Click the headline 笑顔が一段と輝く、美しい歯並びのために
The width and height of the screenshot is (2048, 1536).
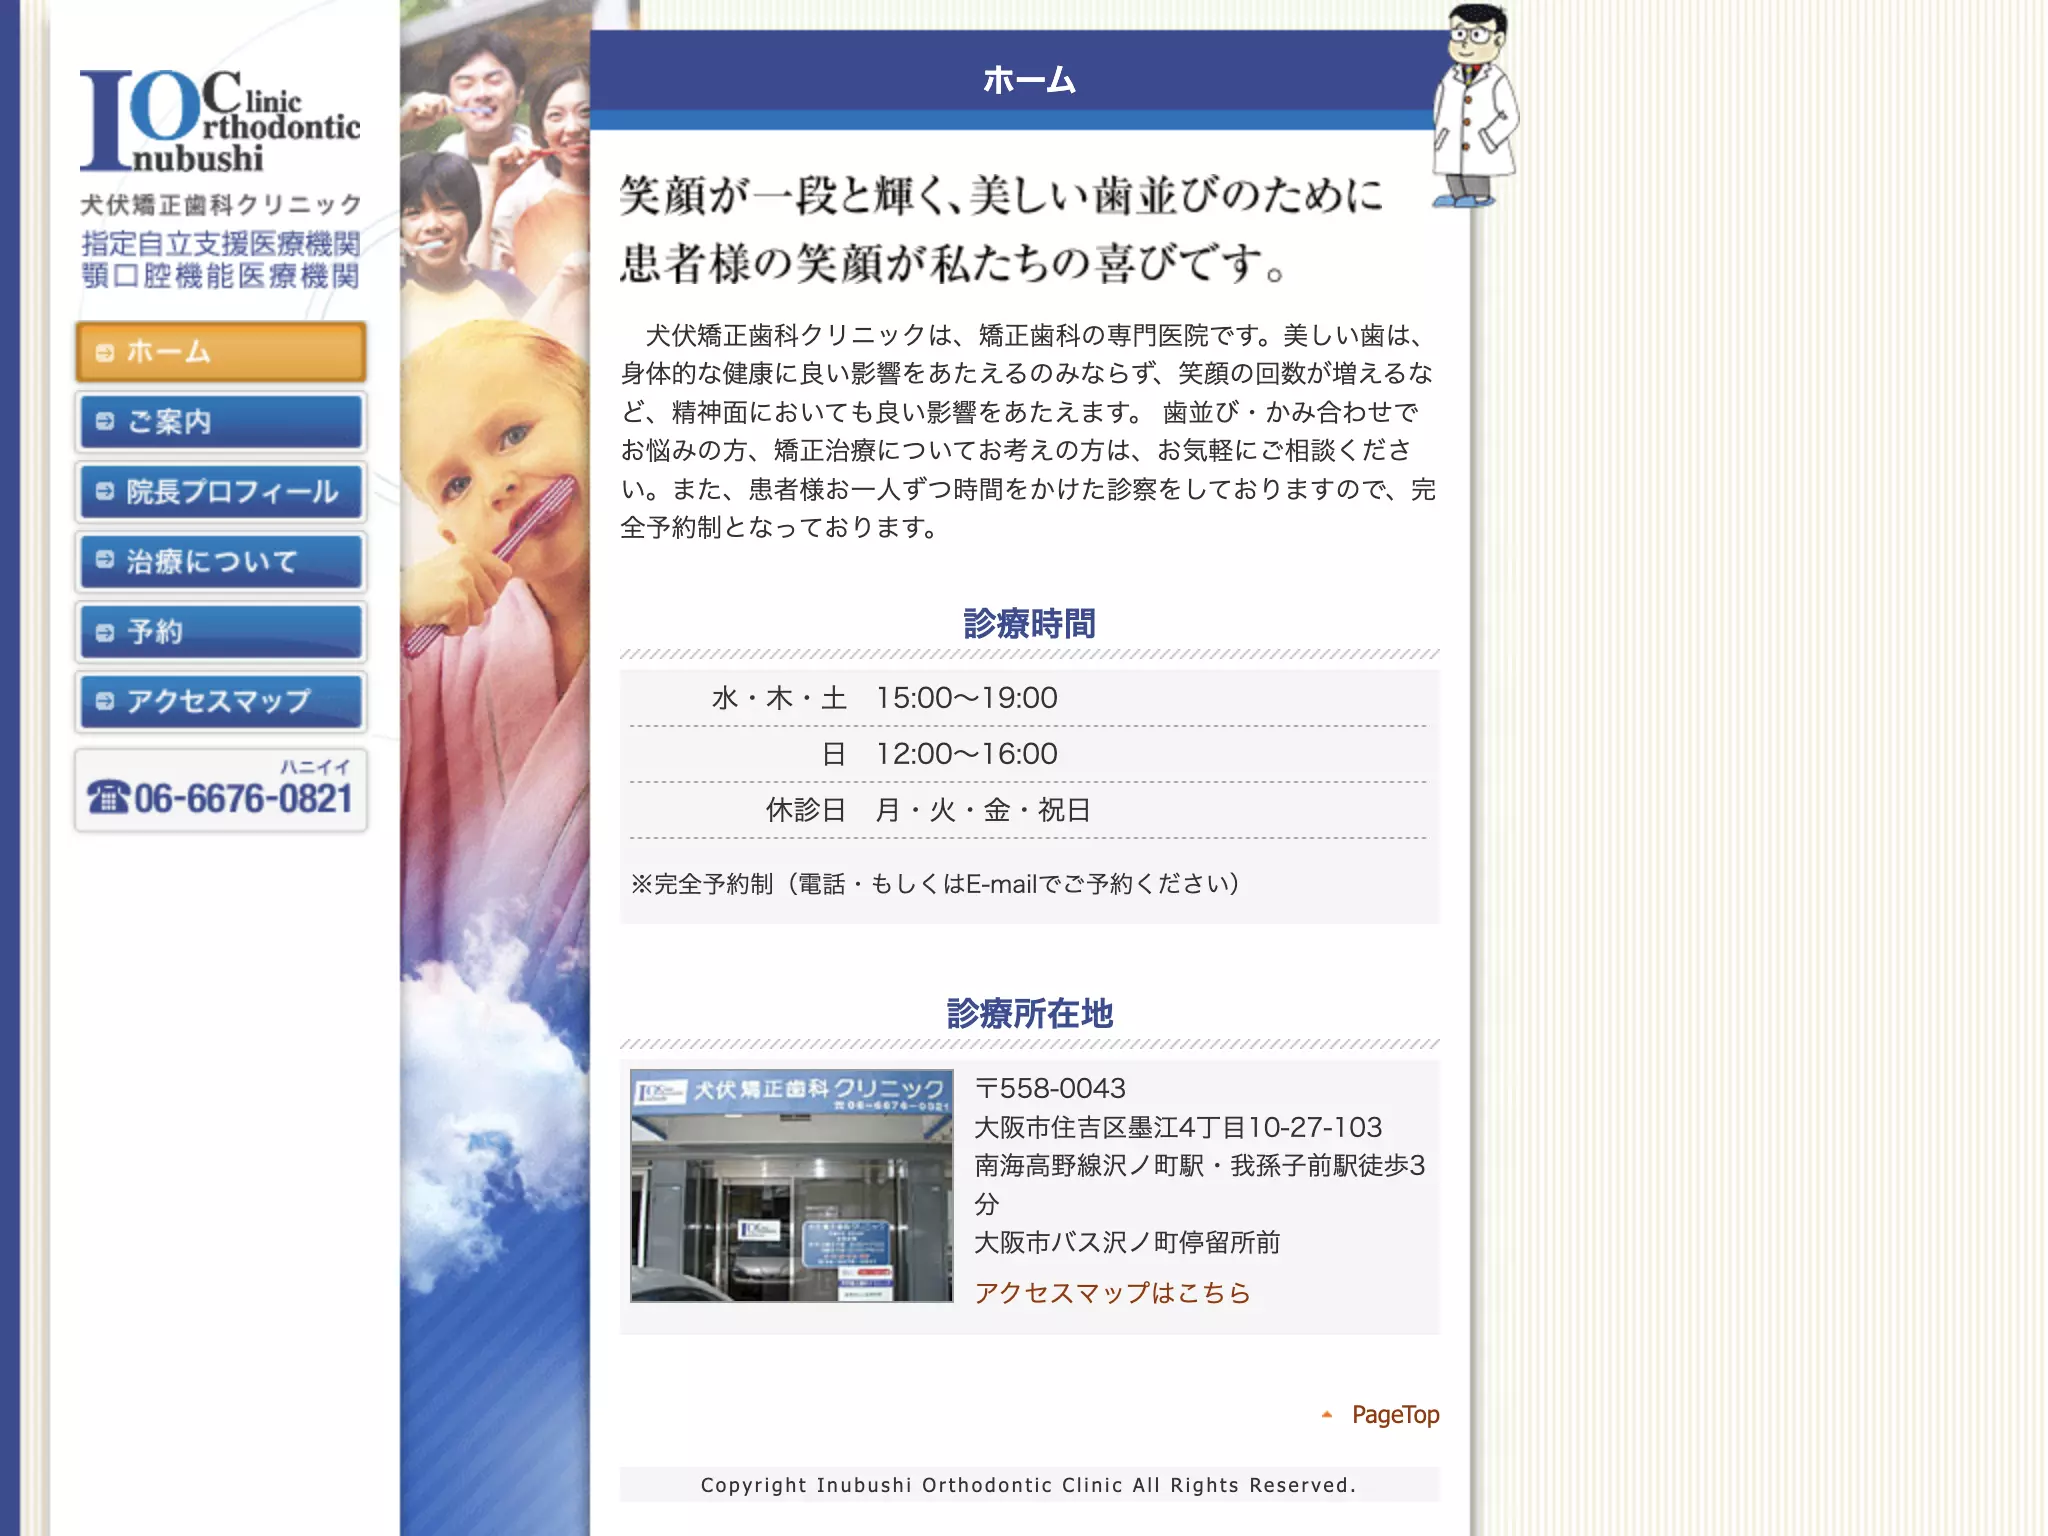1002,195
